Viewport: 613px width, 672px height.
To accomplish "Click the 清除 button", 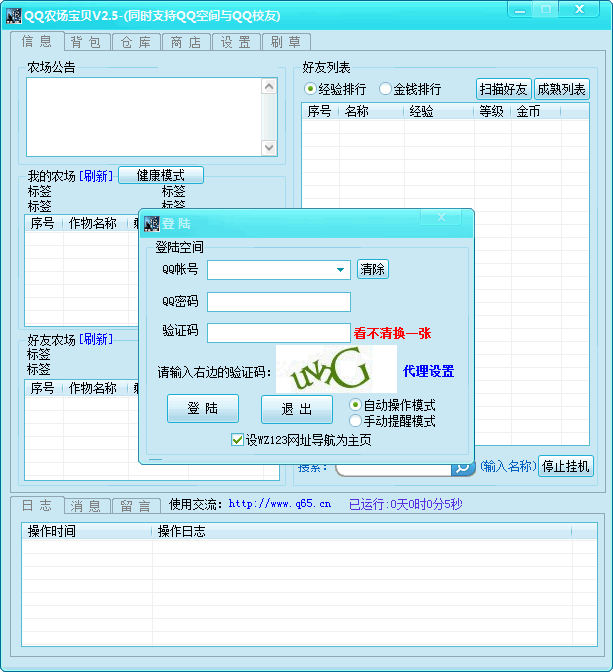I will pos(373,269).
